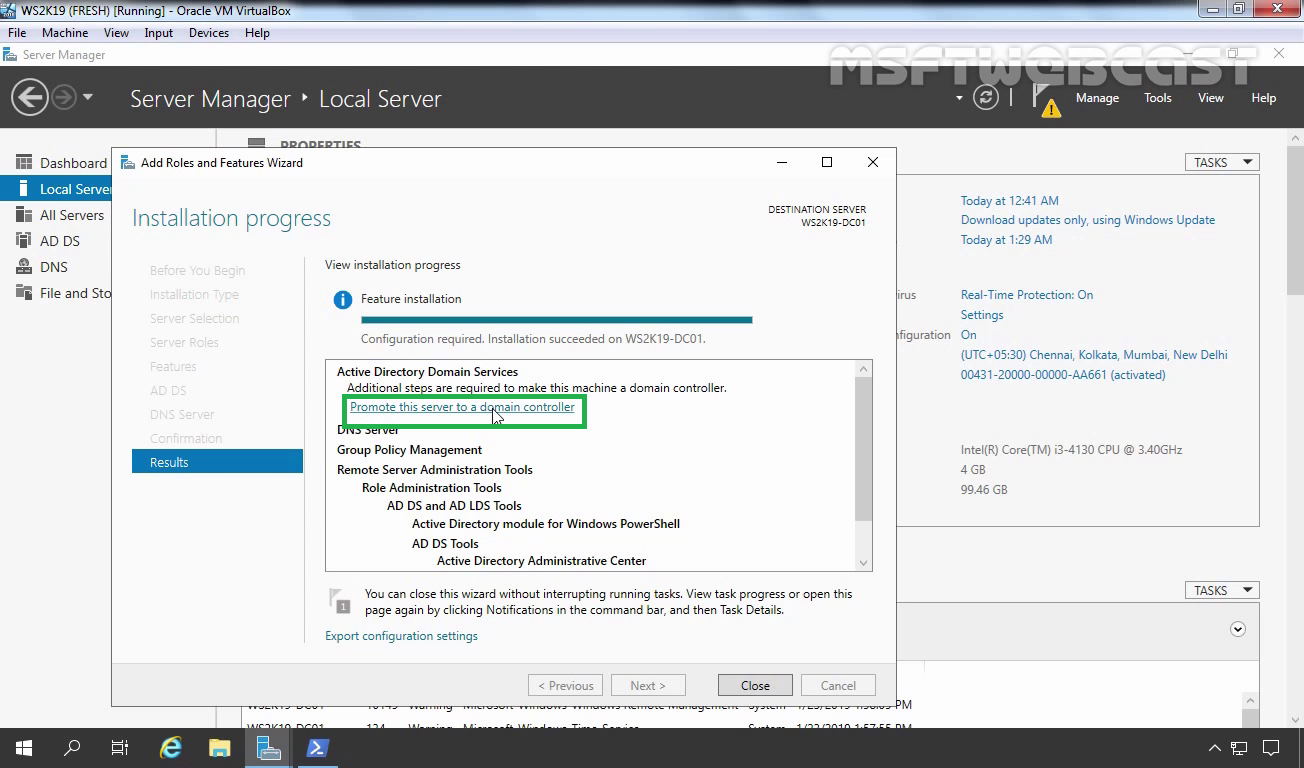Viewport: 1304px width, 768px height.
Task: Click Promote this server to a domain controller
Action: point(462,407)
